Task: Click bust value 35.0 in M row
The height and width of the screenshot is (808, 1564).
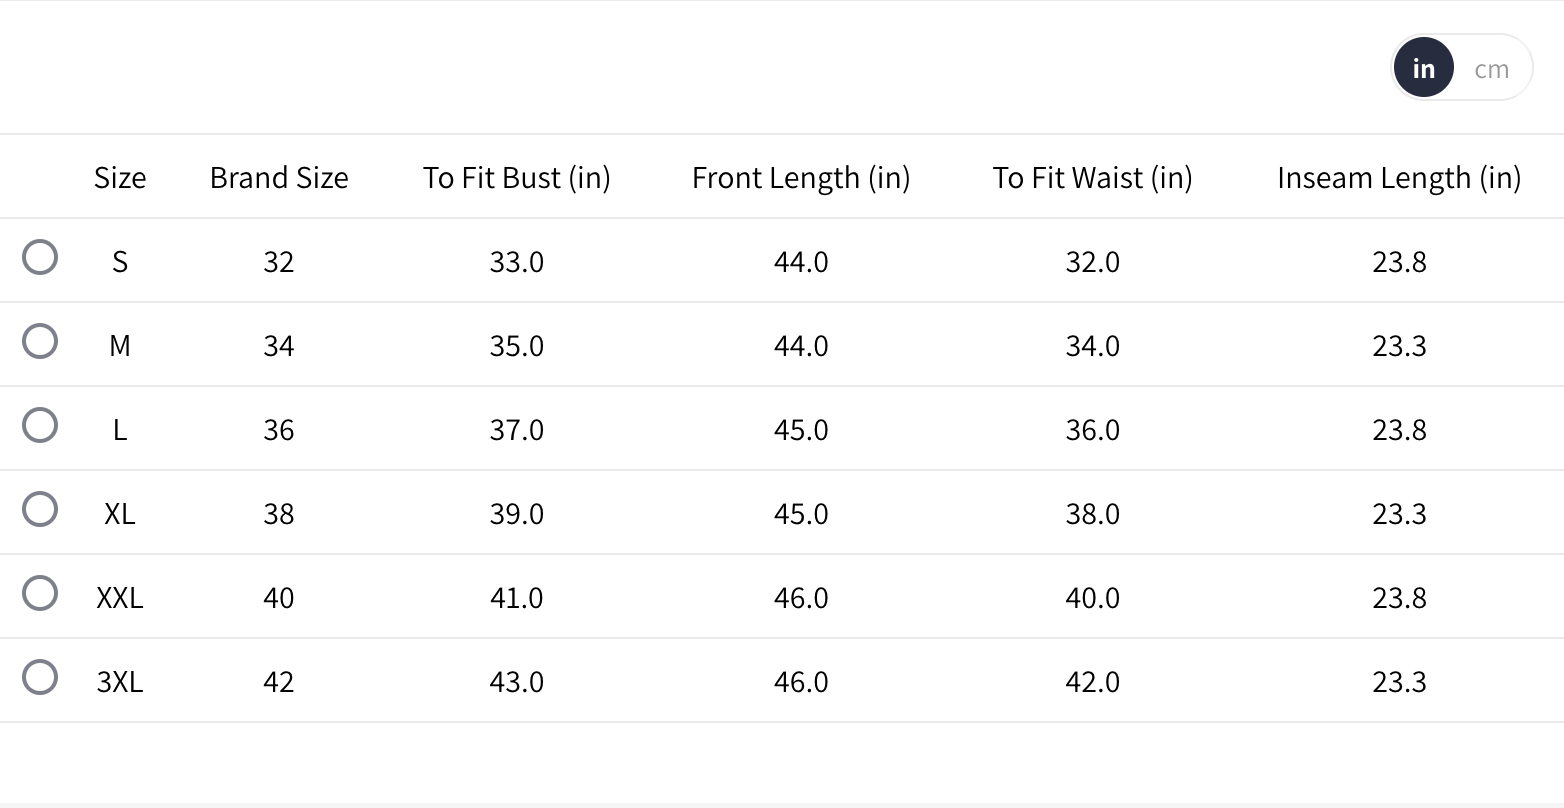Action: pos(516,346)
